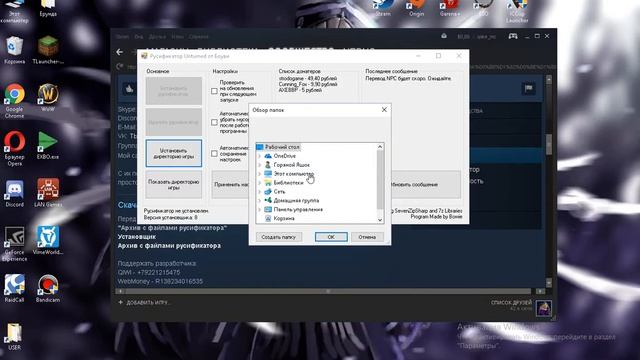Launch TLauncher Minecraft desktop icon
This screenshot has height=360, width=640.
[48, 50]
